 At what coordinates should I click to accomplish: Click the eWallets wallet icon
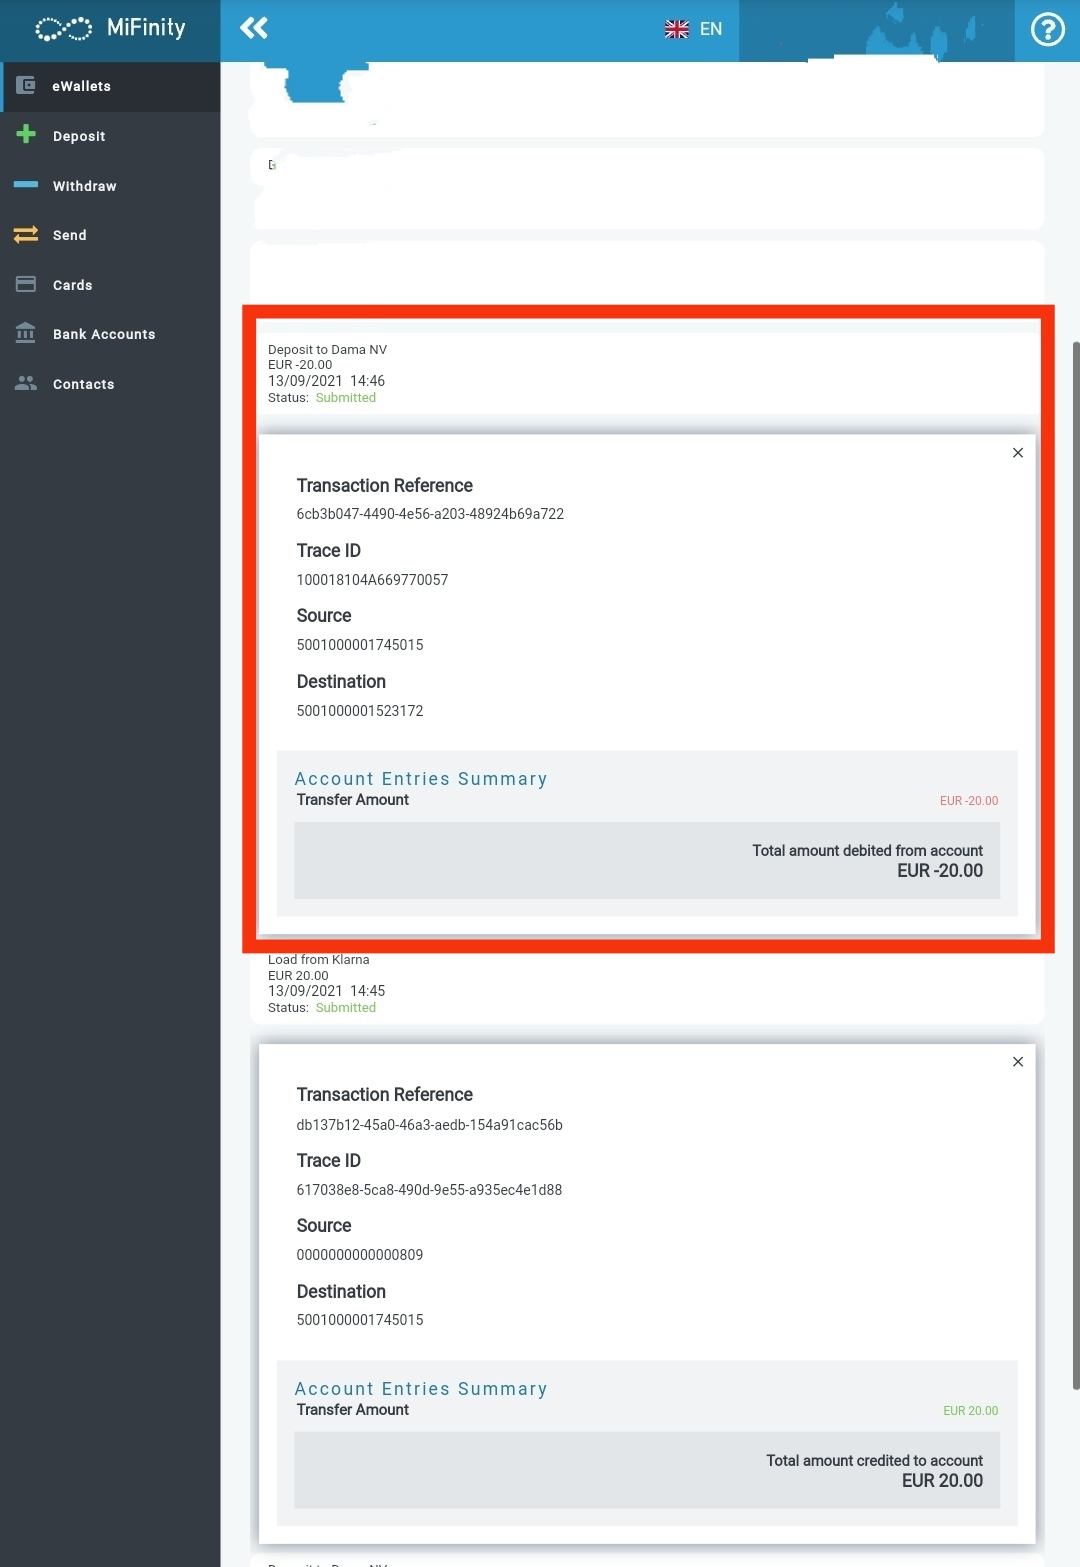(26, 86)
